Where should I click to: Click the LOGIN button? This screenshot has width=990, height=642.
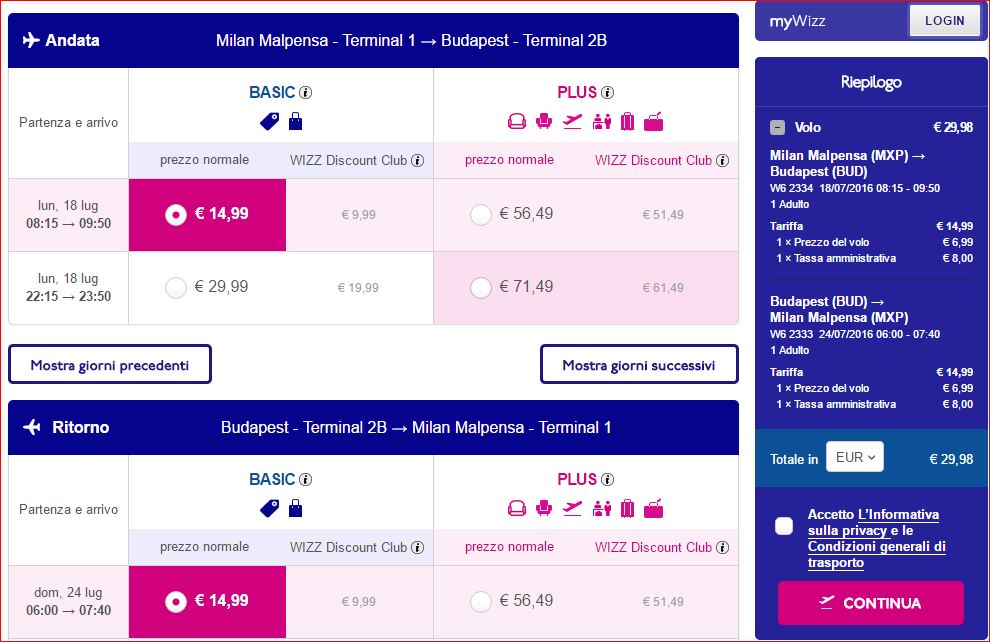tap(944, 20)
